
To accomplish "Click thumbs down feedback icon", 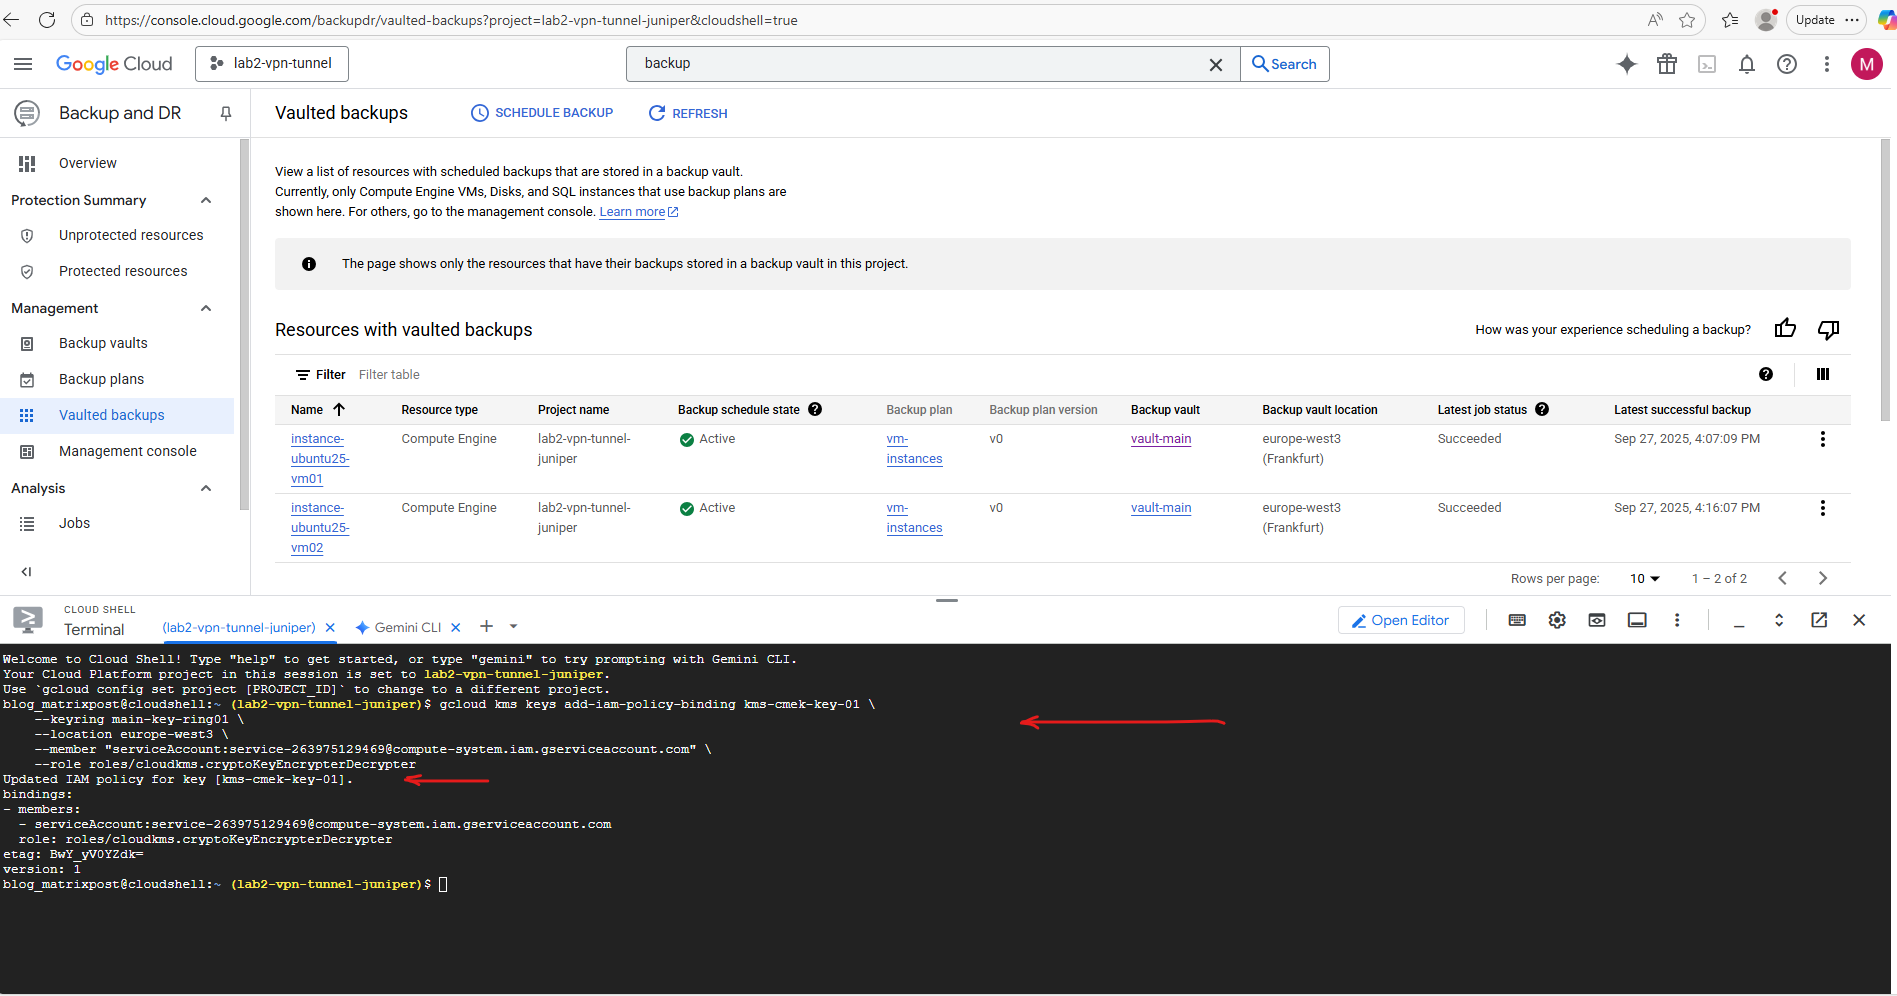I will (1828, 329).
